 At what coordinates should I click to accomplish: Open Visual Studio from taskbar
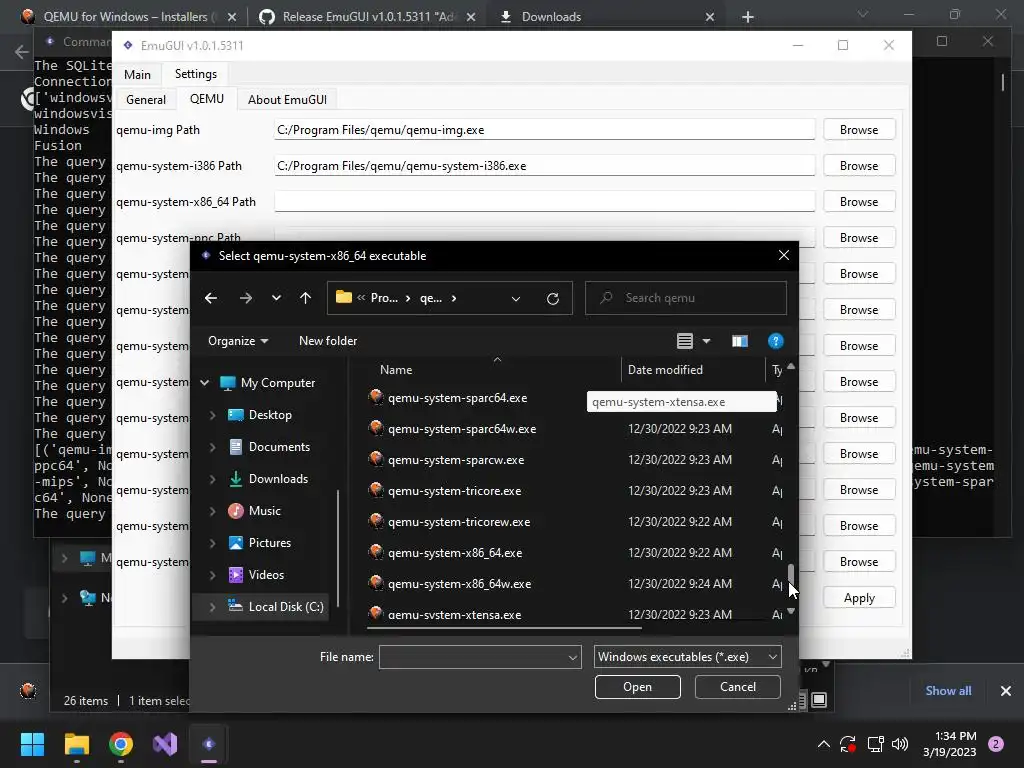(165, 744)
